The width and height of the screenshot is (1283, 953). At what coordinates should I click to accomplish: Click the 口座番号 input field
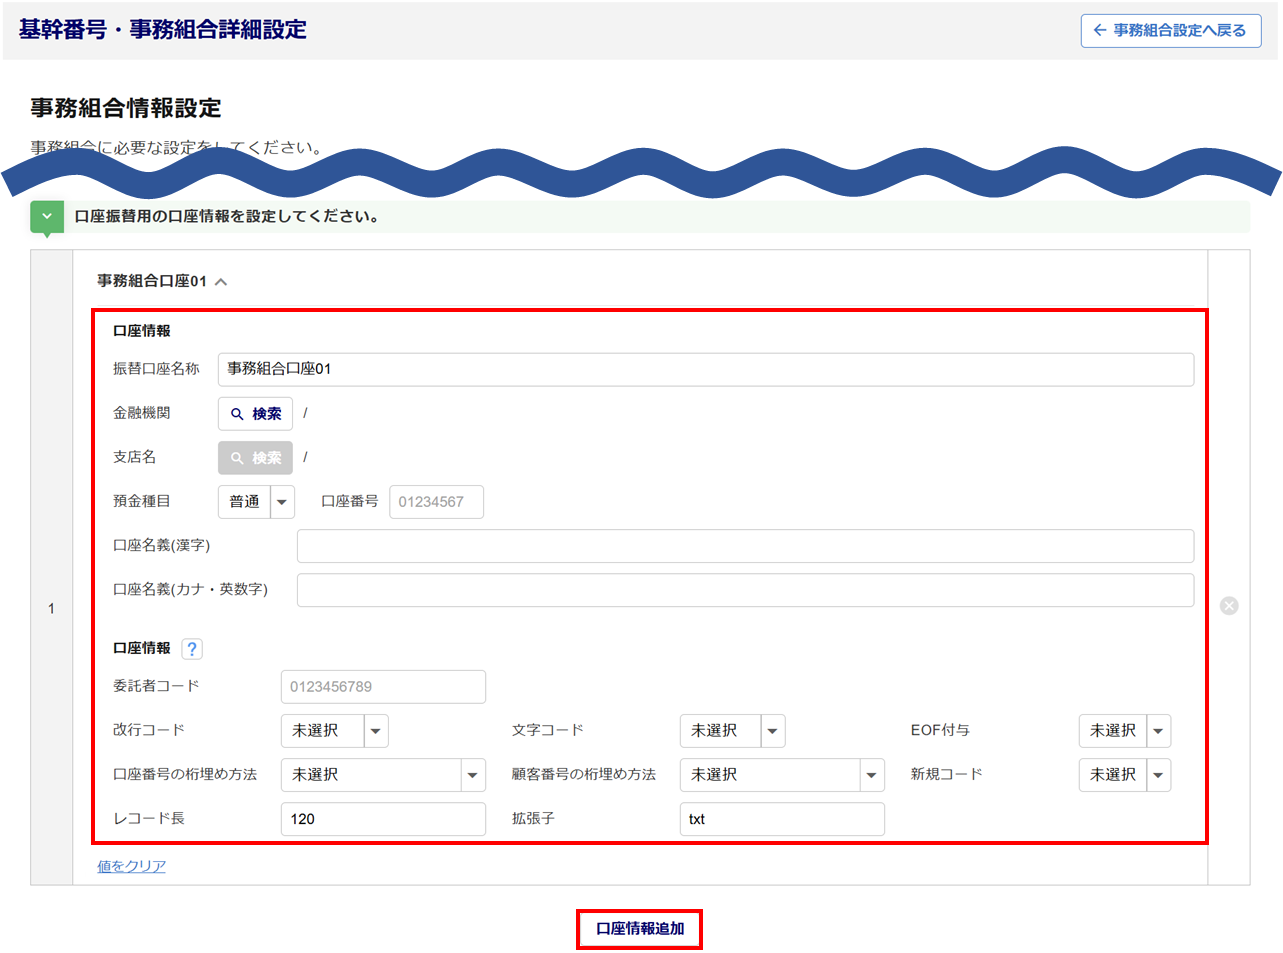436,502
